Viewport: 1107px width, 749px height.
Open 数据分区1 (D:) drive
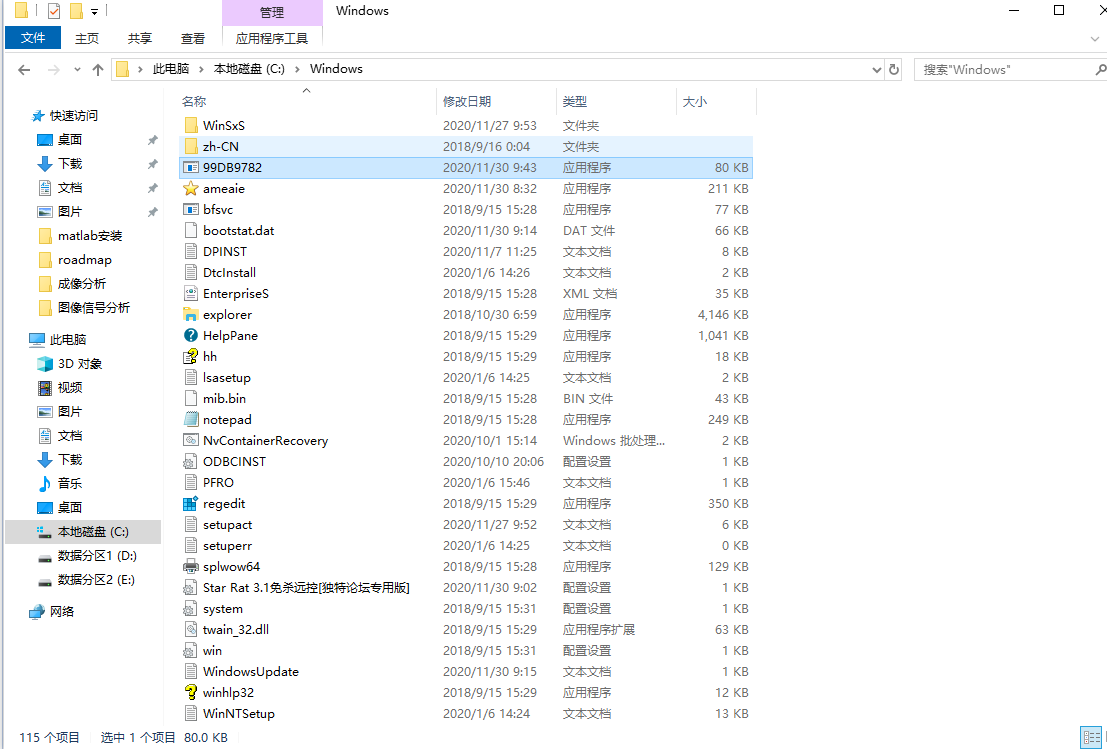tap(97, 556)
